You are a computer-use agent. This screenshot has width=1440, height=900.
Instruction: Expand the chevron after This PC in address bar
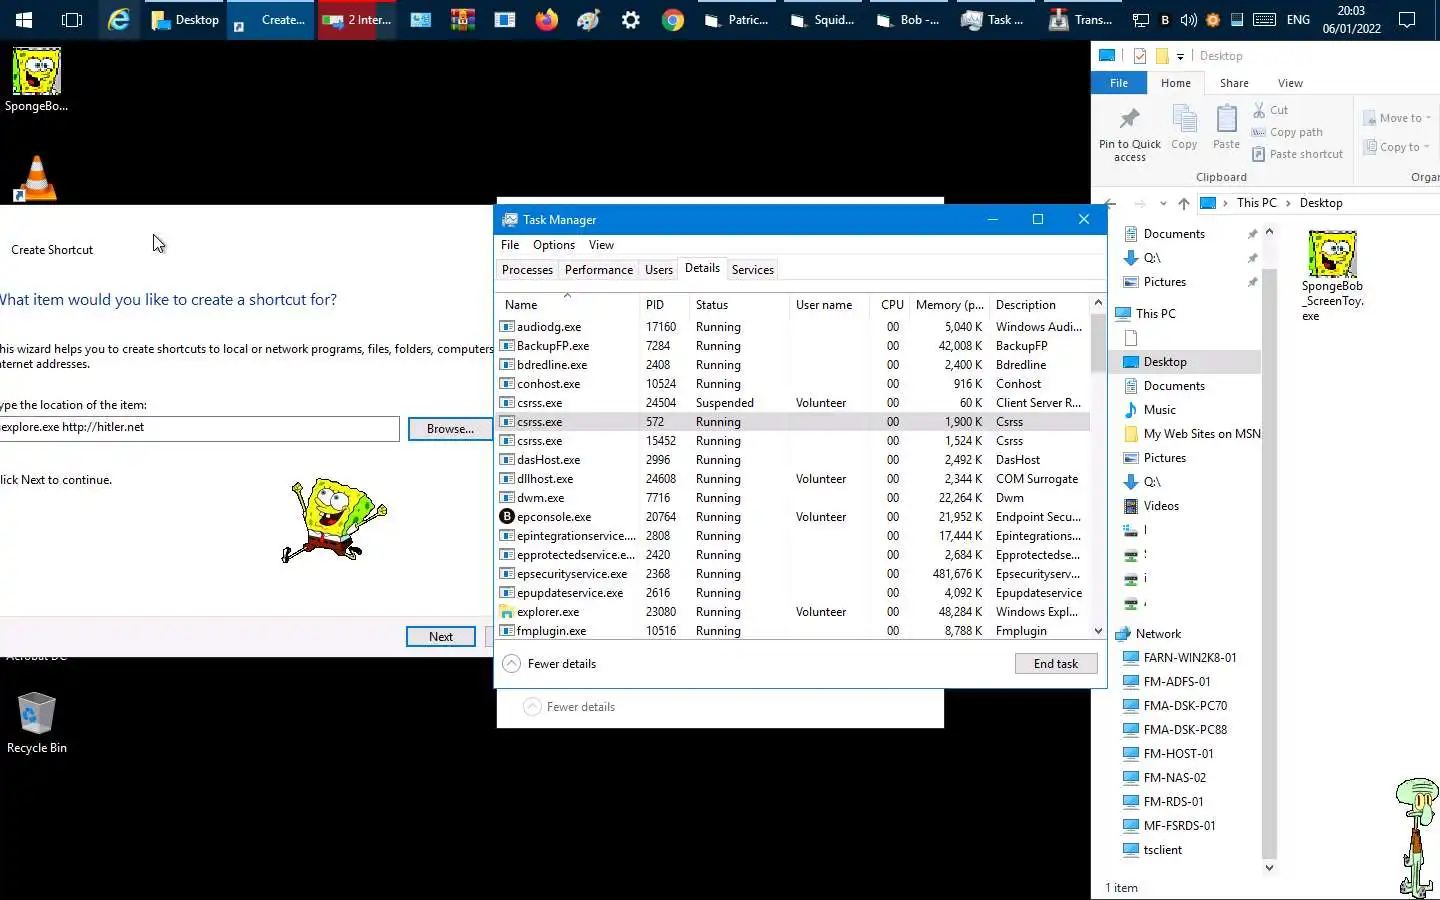click(1288, 203)
